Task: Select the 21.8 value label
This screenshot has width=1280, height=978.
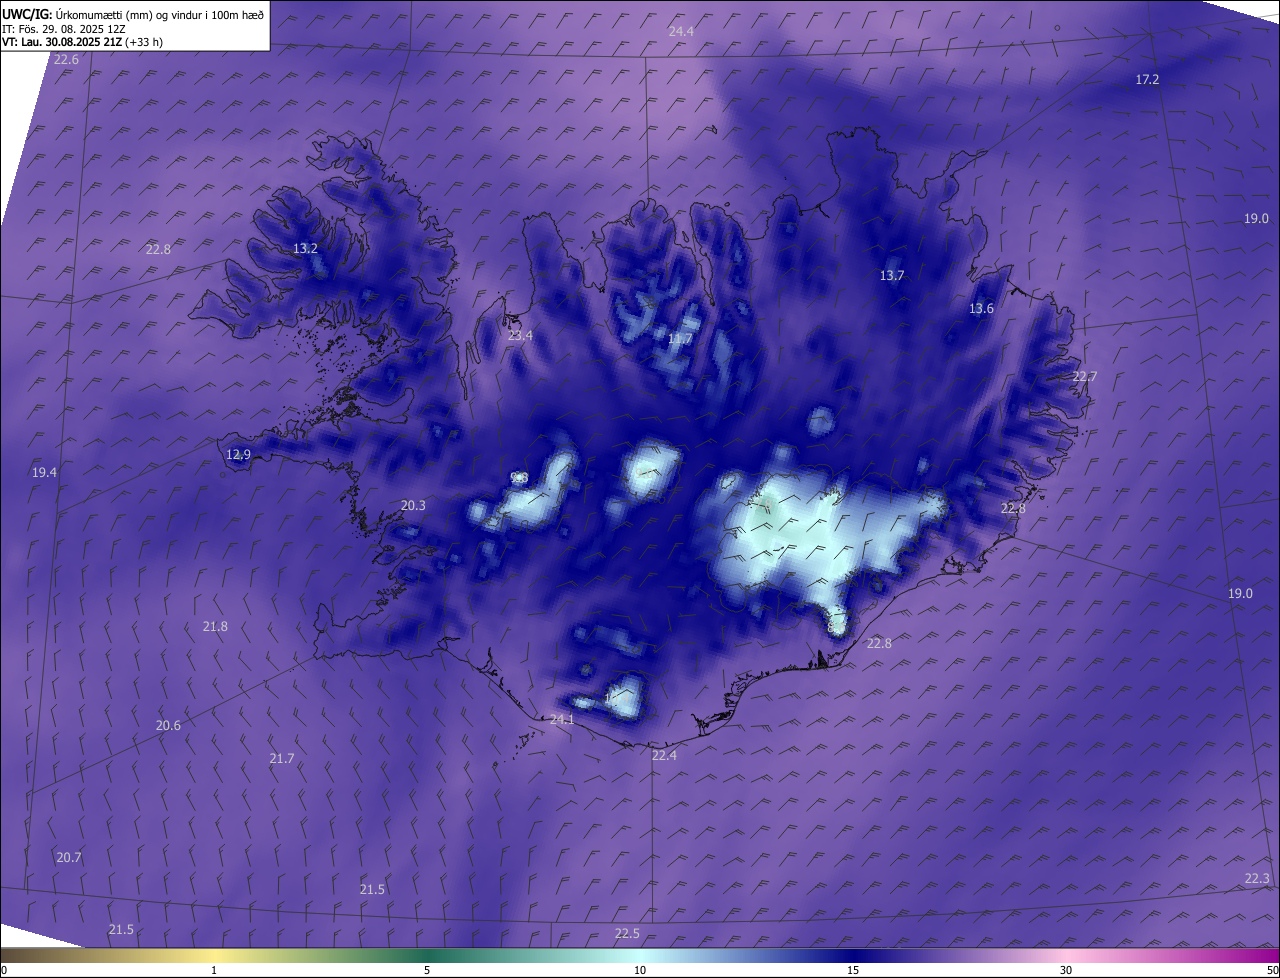Action: tap(215, 626)
